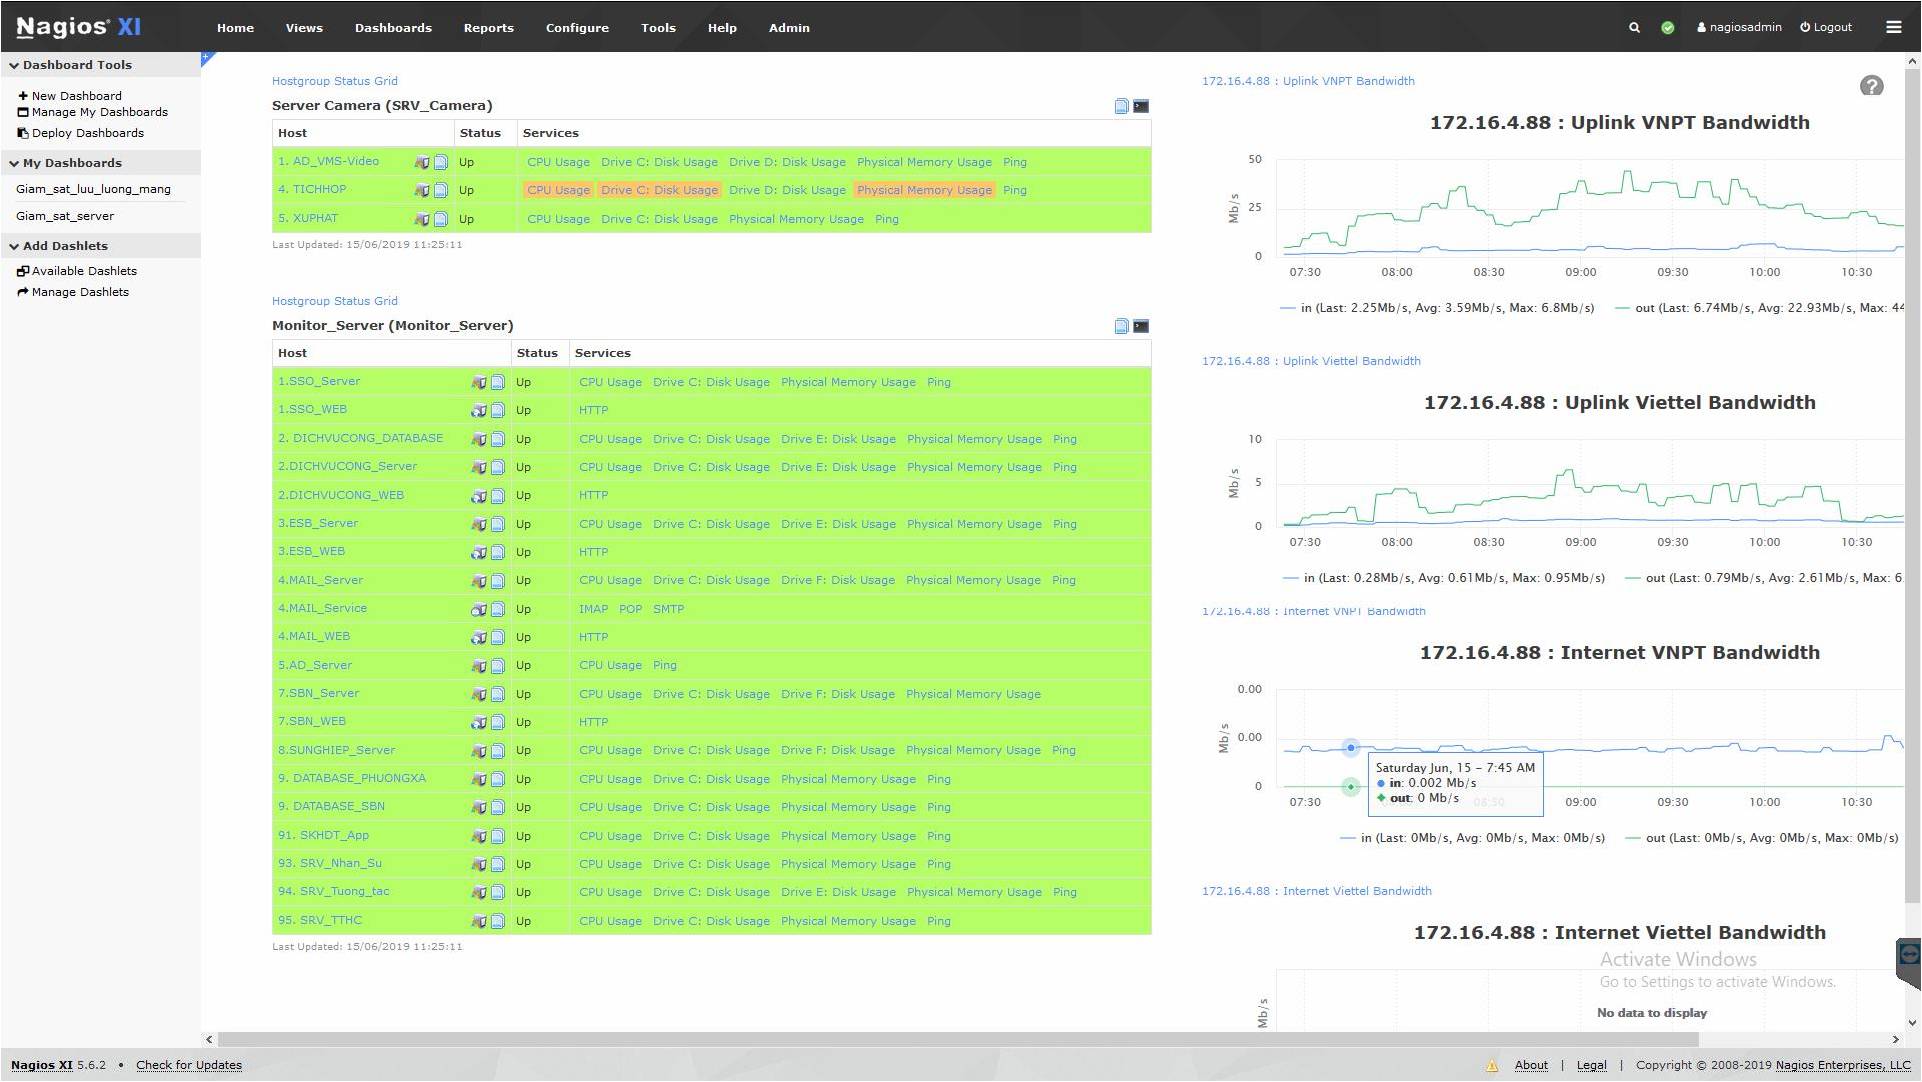Click the host status icon for 1.SSO_Server
1922x1082 pixels.
pyautogui.click(x=479, y=382)
